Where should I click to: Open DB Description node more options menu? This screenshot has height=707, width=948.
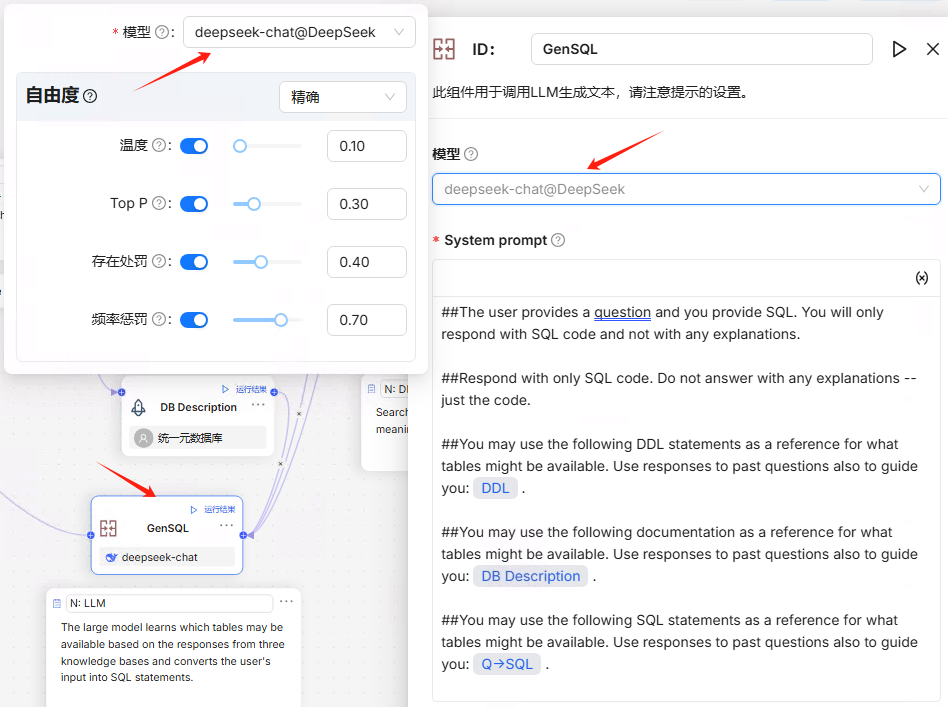[258, 405]
